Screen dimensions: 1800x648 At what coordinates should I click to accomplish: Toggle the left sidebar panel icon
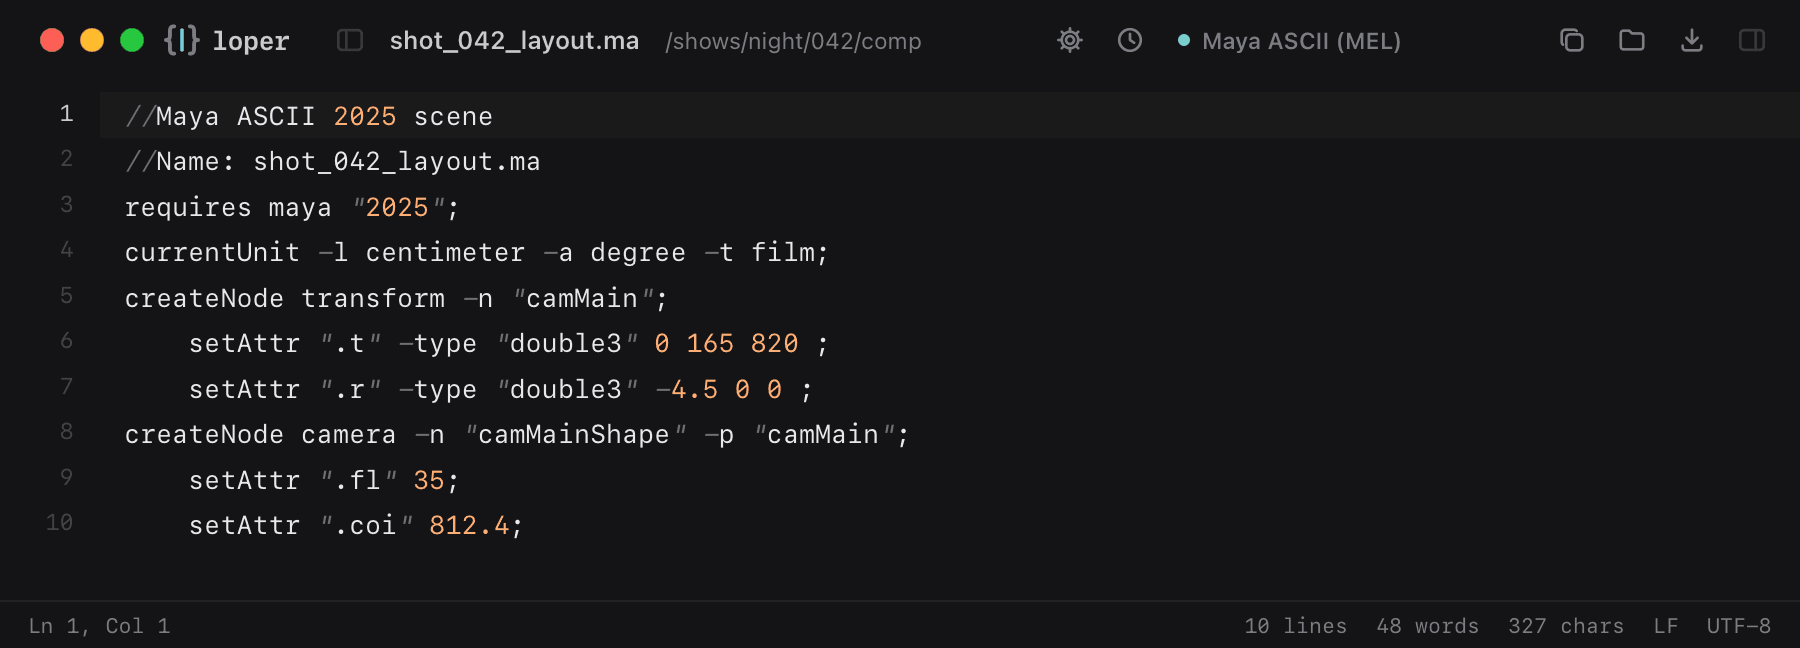coord(350,40)
